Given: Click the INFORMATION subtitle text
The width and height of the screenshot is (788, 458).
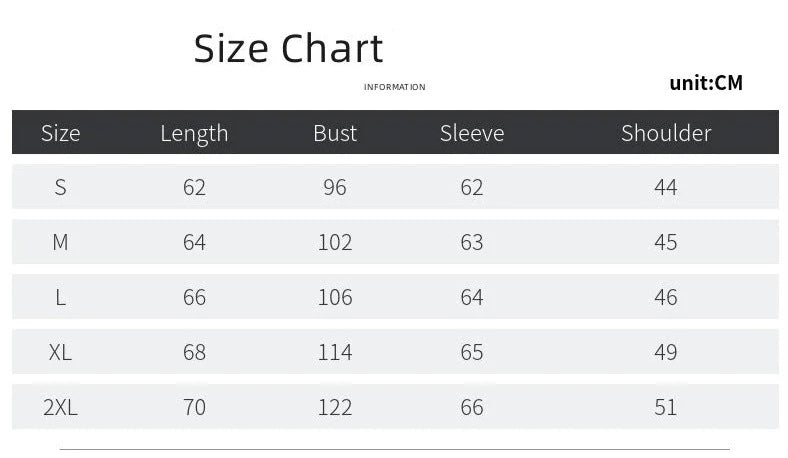Looking at the screenshot, I should [395, 87].
